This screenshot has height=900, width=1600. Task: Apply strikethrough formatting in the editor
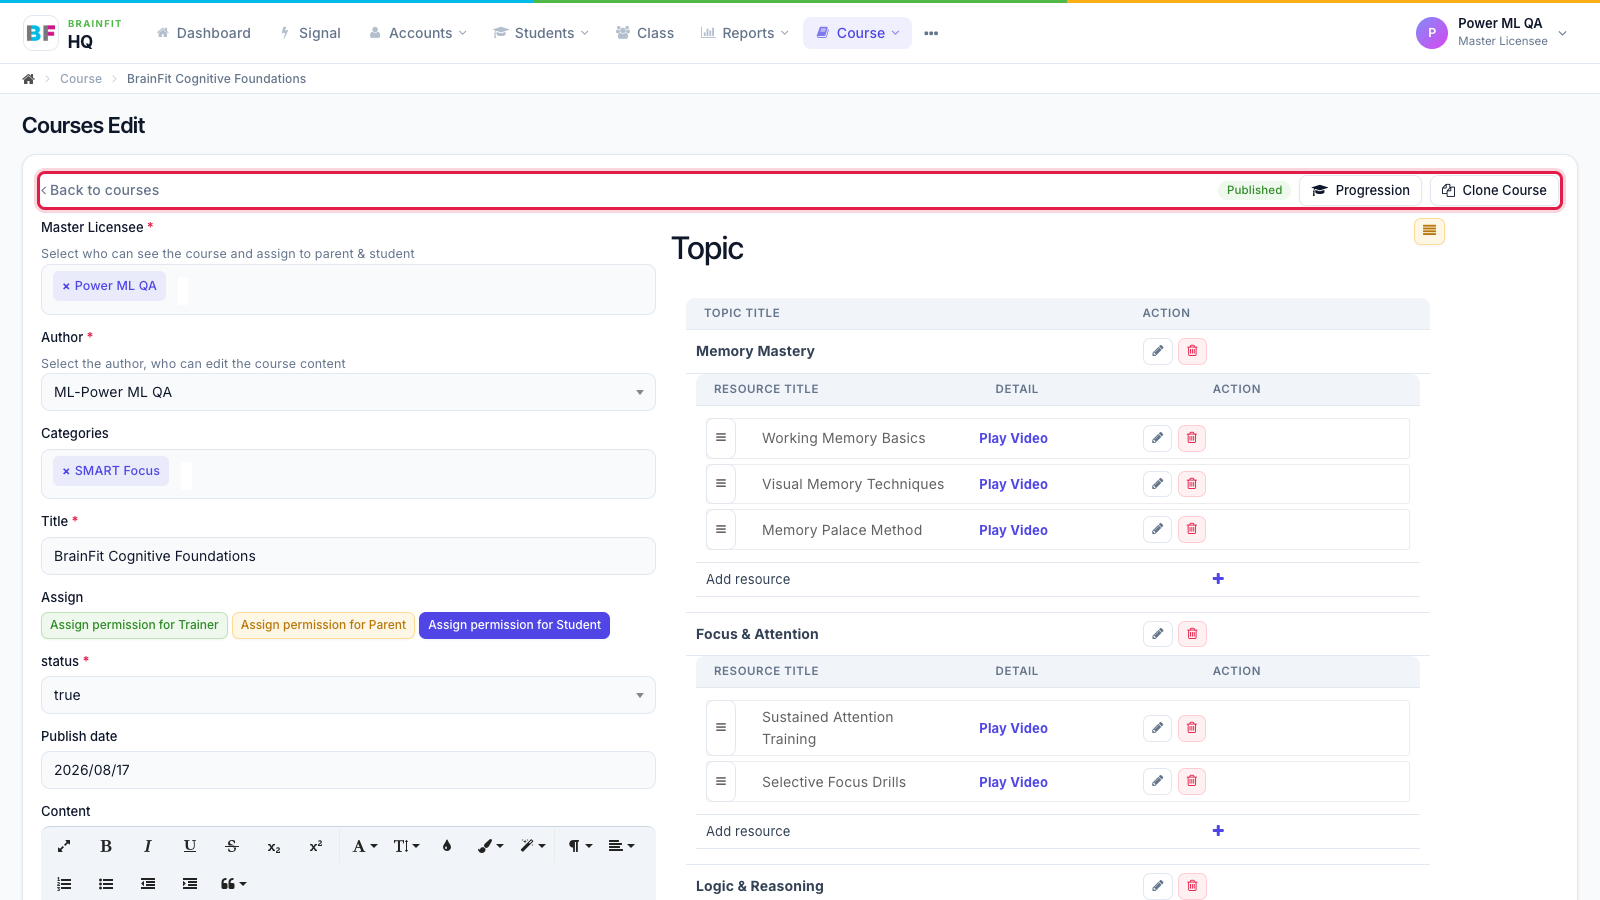point(232,846)
